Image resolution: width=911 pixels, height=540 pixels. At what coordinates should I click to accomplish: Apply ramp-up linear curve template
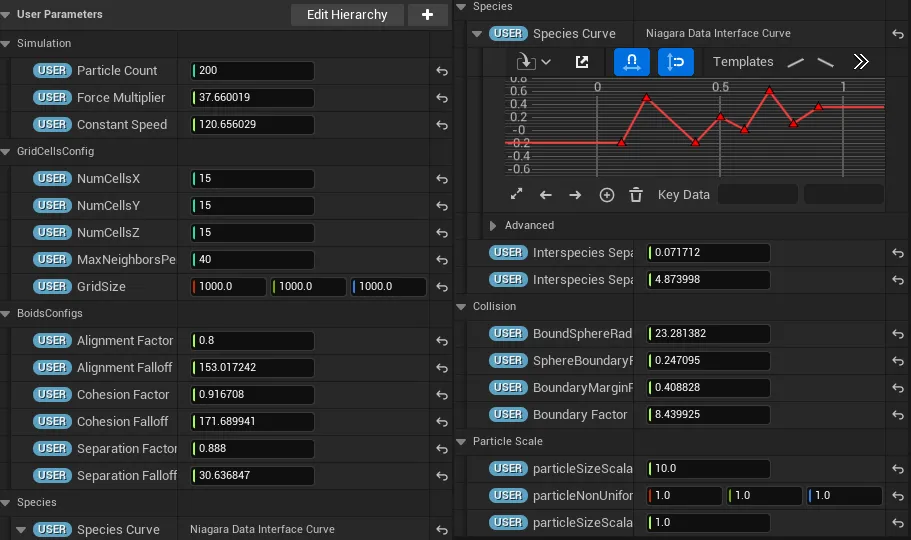795,62
